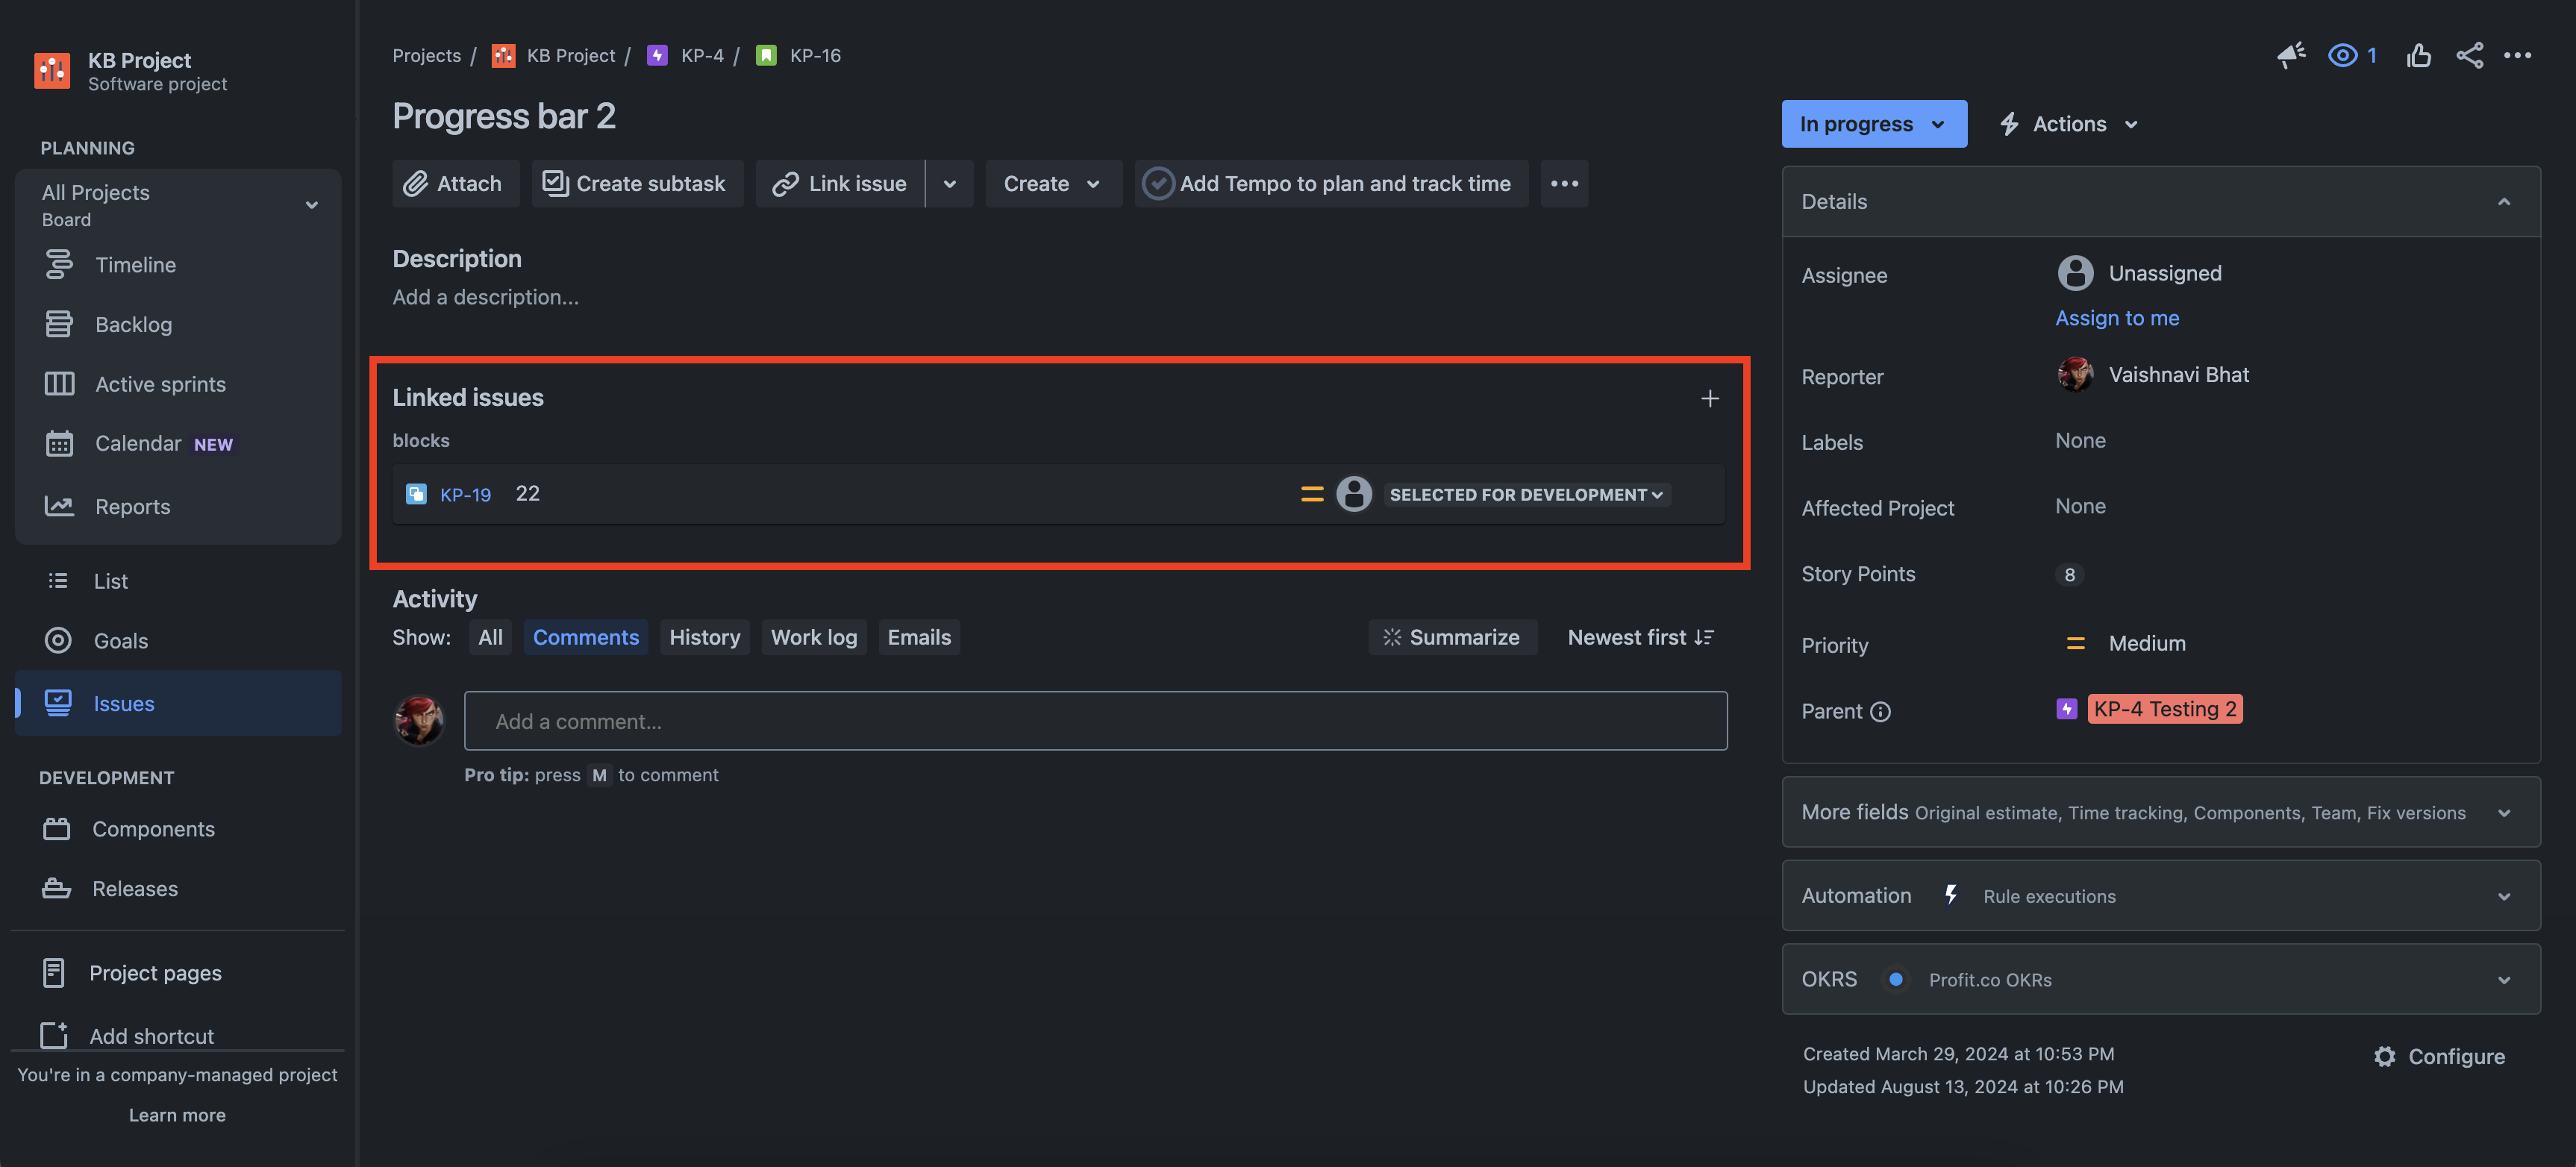Click the share icon in header

click(2469, 55)
